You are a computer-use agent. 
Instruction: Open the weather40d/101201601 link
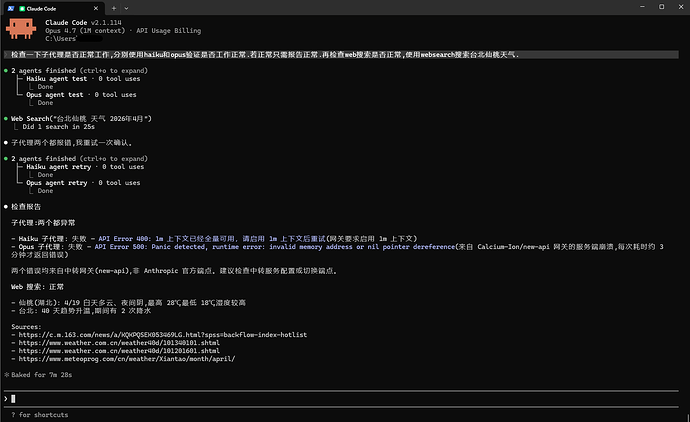119,351
